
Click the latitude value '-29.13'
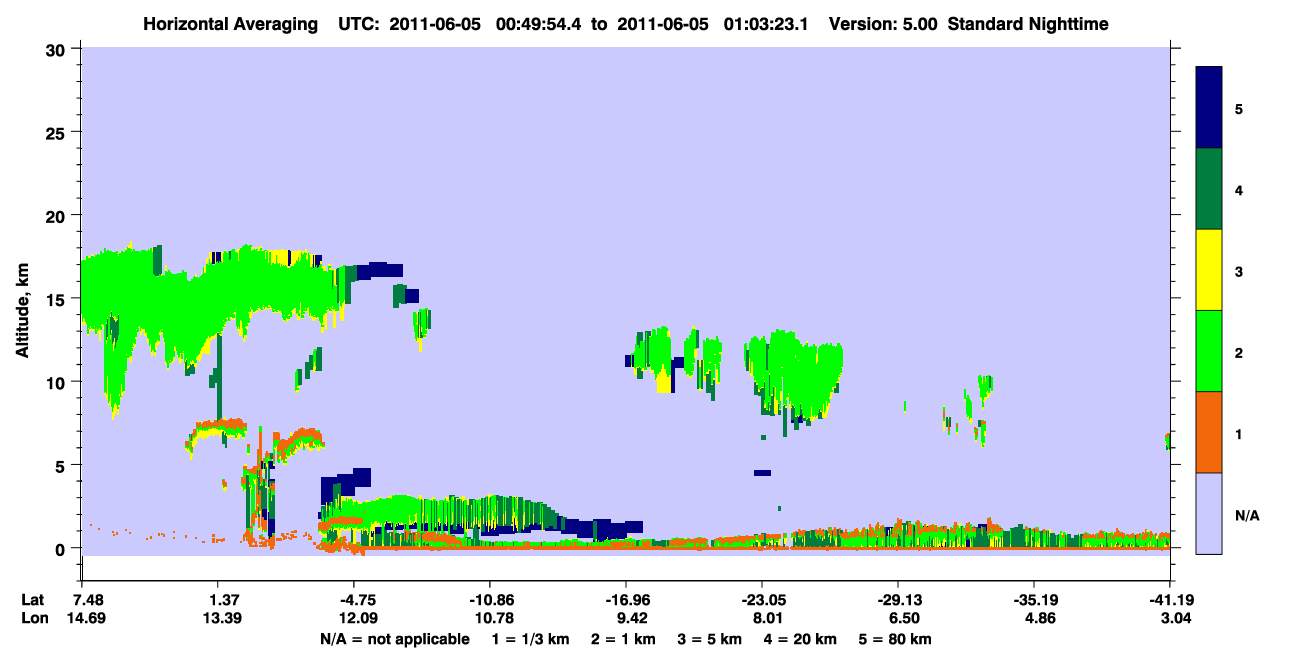tap(898, 600)
